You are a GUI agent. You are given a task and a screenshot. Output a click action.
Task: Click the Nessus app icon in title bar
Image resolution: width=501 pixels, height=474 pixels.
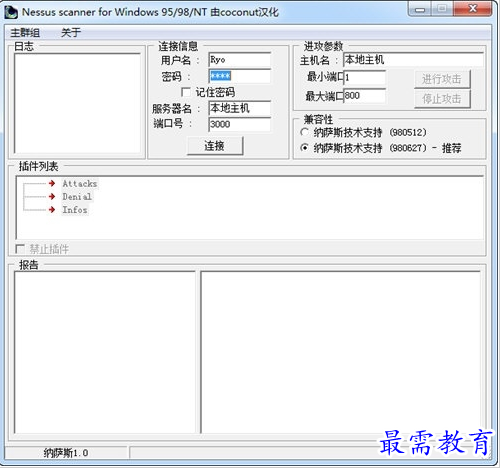(x=11, y=12)
